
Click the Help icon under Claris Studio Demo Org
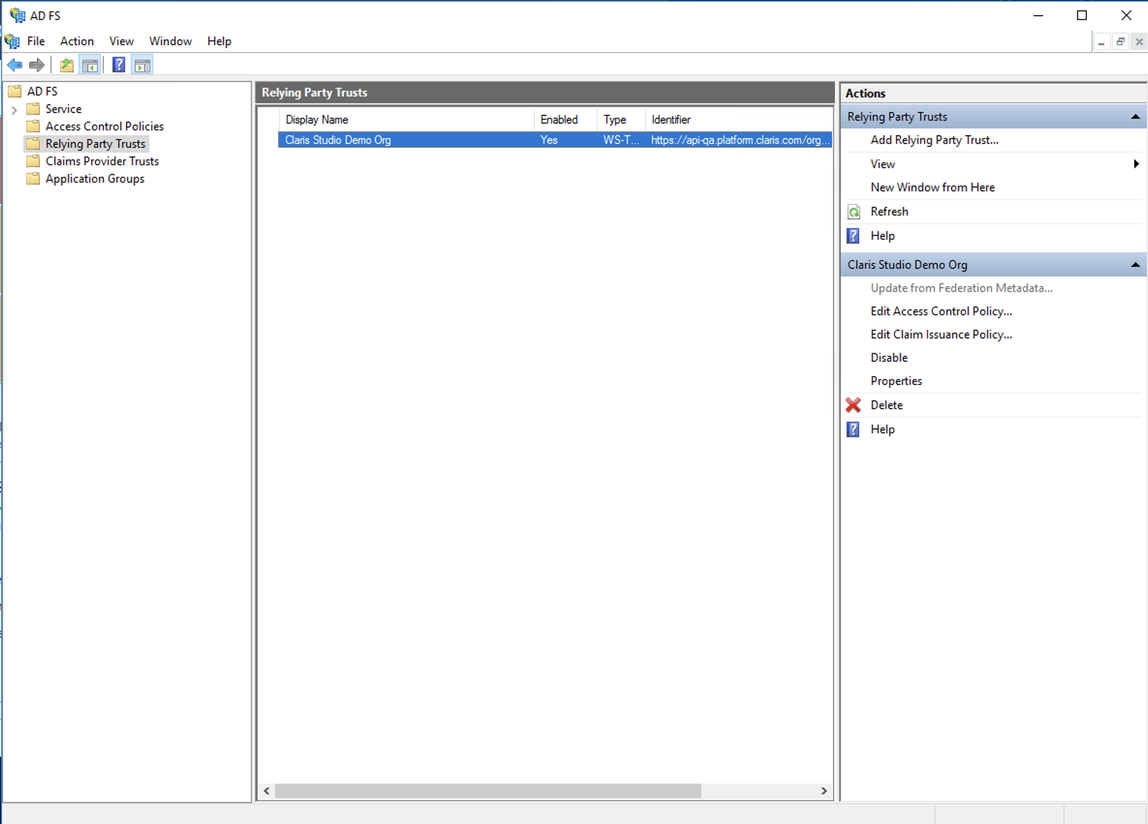click(x=853, y=429)
